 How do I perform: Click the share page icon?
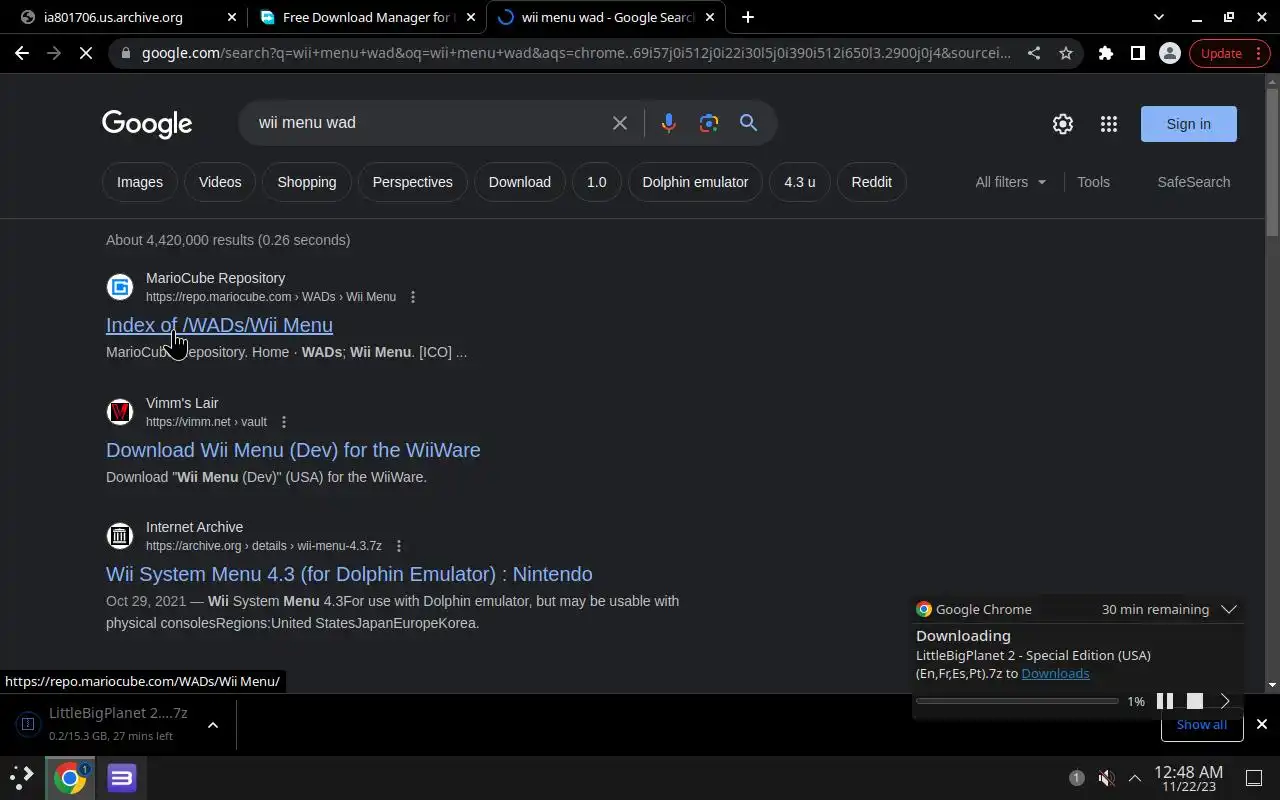(x=1034, y=53)
